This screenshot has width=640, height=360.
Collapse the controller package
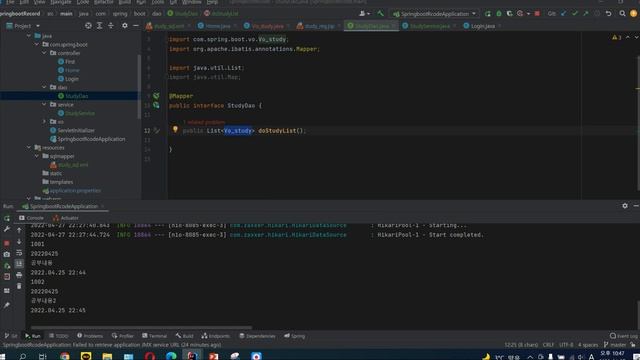[44, 53]
